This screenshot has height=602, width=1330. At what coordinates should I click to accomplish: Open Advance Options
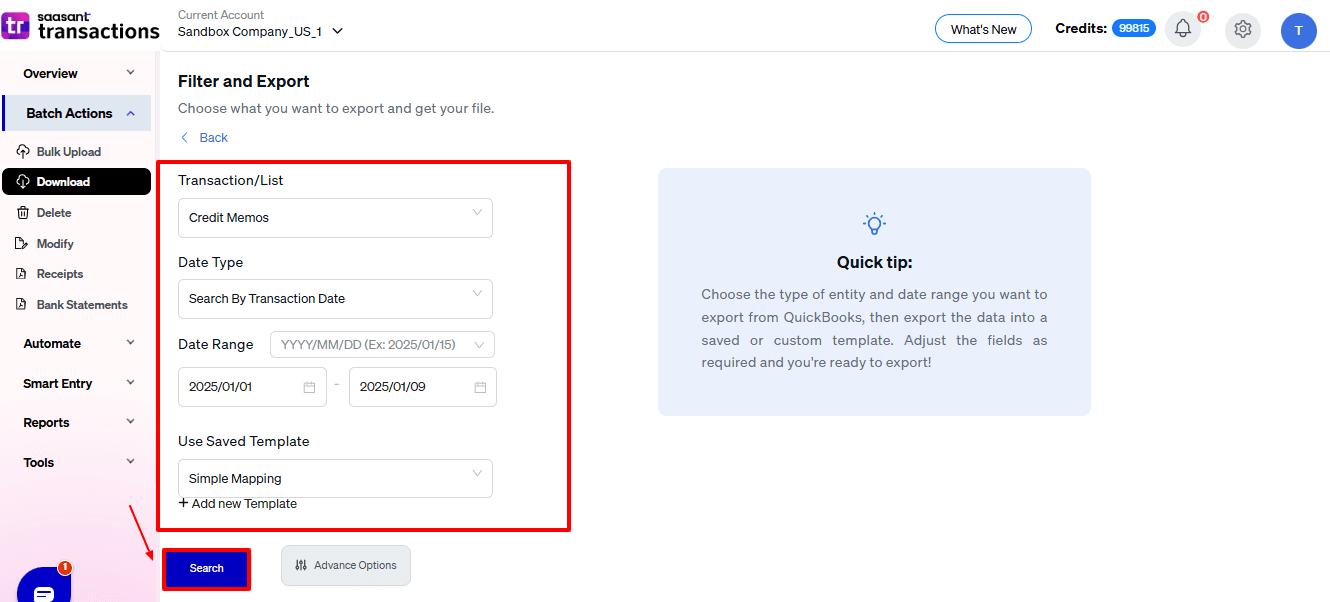click(x=346, y=566)
